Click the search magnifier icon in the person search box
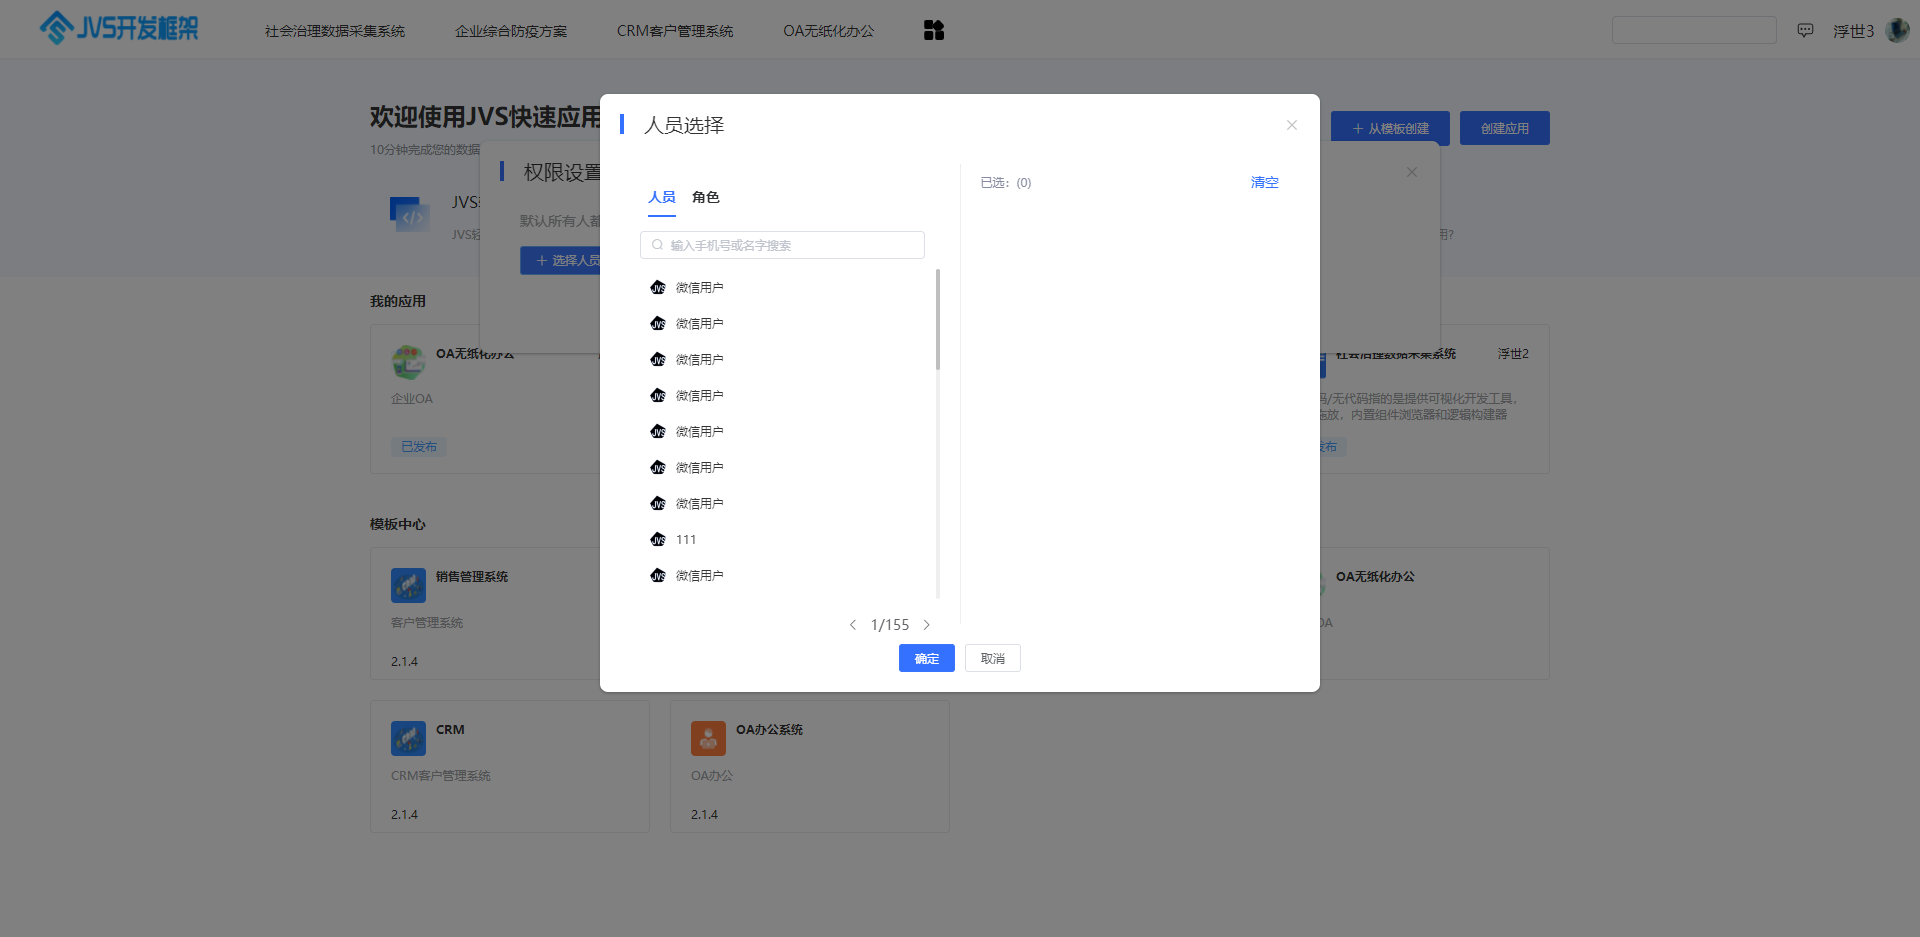The image size is (1920, 937). pos(657,245)
